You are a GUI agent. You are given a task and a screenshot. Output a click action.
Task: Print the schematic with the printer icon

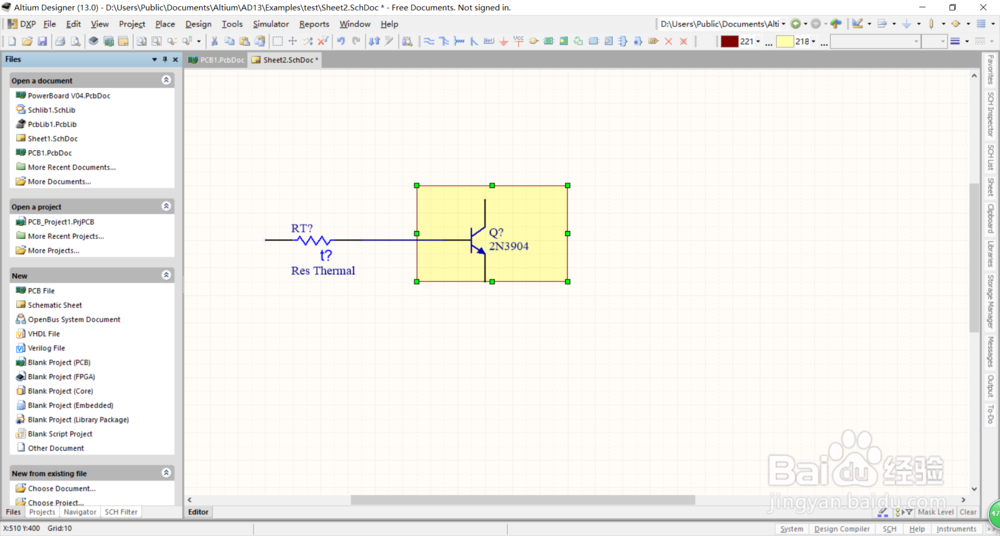pos(60,41)
